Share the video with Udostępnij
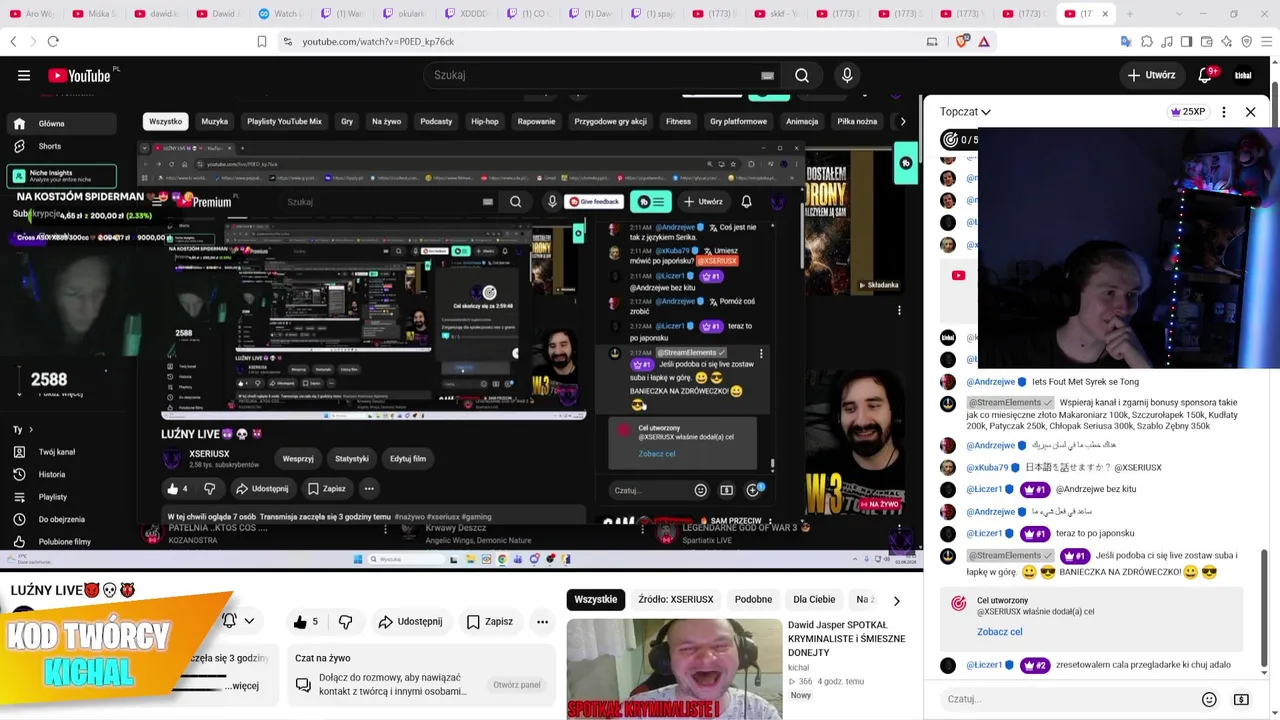 click(410, 622)
